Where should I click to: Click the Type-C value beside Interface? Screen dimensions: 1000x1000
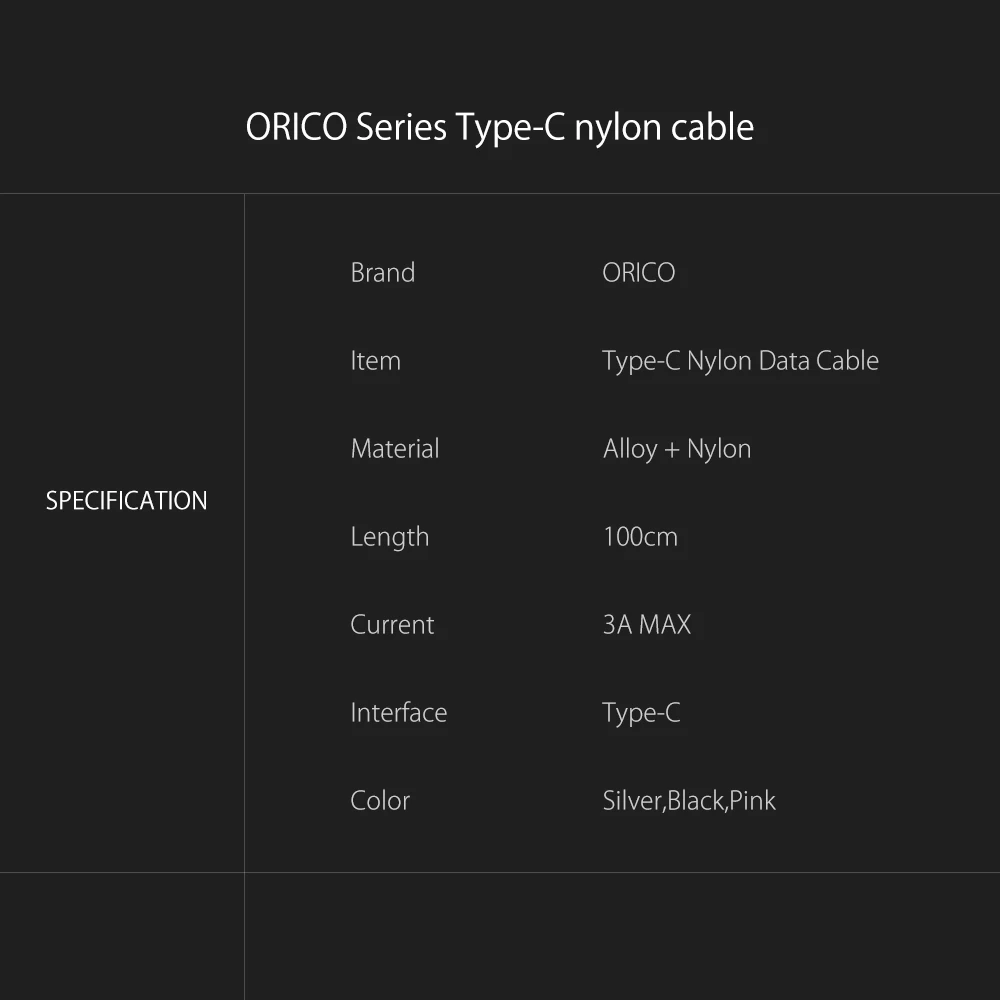tap(641, 713)
